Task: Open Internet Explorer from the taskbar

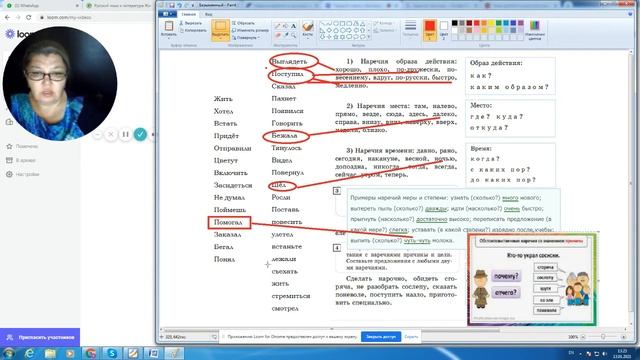Action: pos(29,353)
